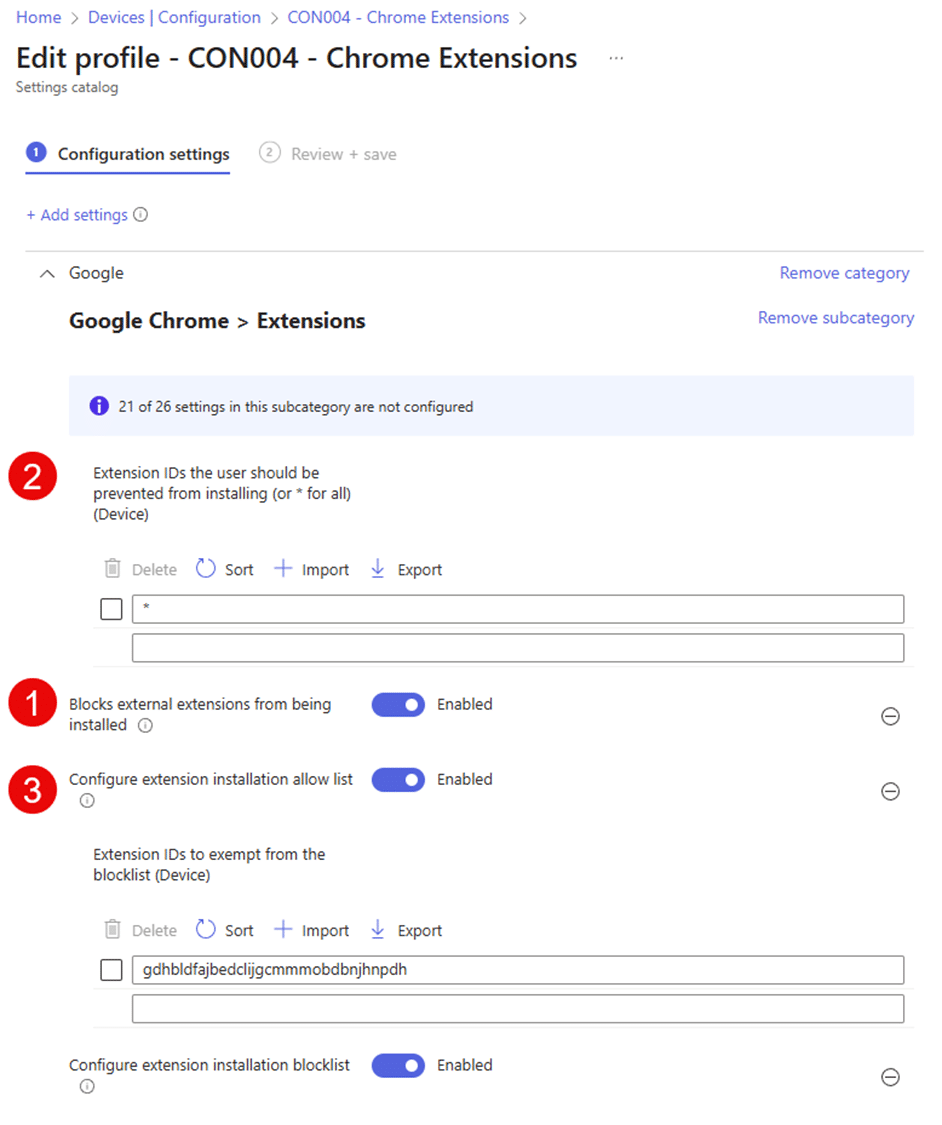Screen dimensions: 942x1125
Task: Click Import icon in the exempt extensions toolbar
Action: [x=284, y=930]
